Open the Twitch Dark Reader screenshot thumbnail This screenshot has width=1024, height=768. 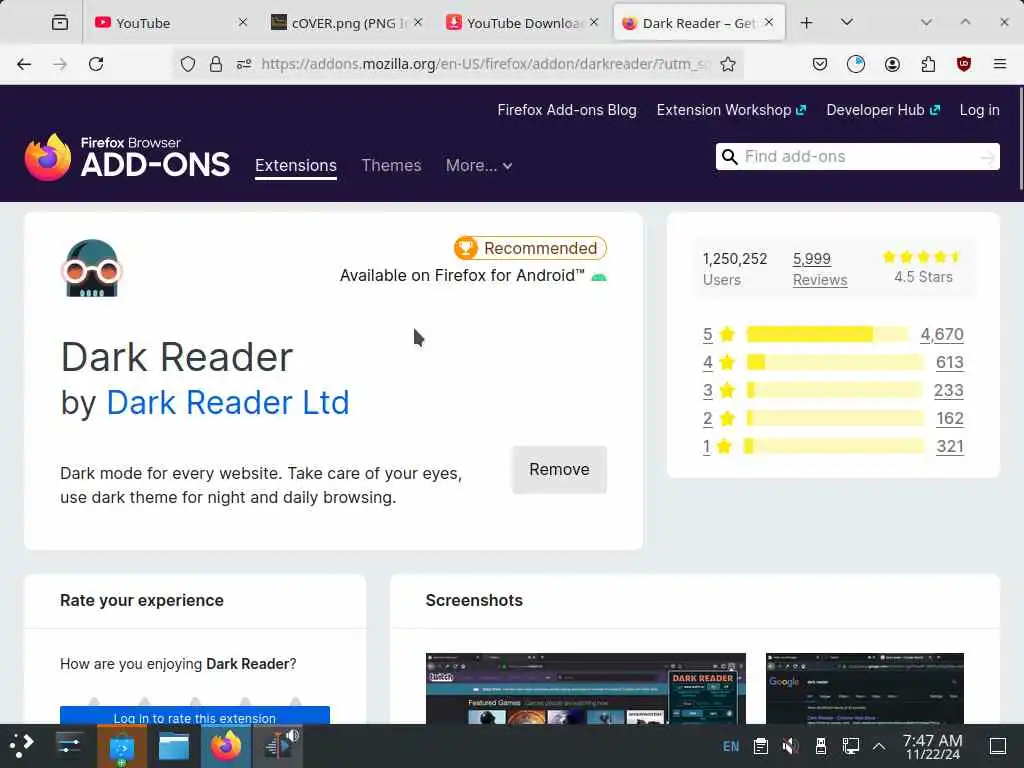point(586,688)
